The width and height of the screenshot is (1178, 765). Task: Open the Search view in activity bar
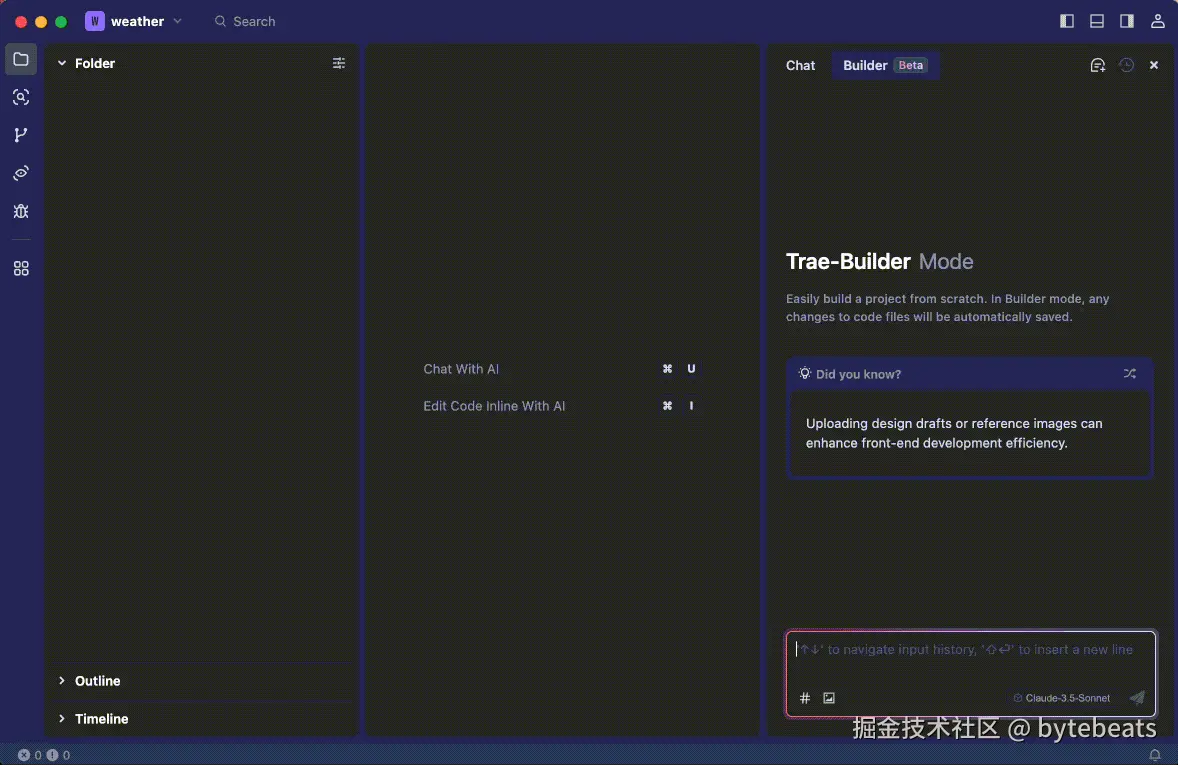coord(21,97)
